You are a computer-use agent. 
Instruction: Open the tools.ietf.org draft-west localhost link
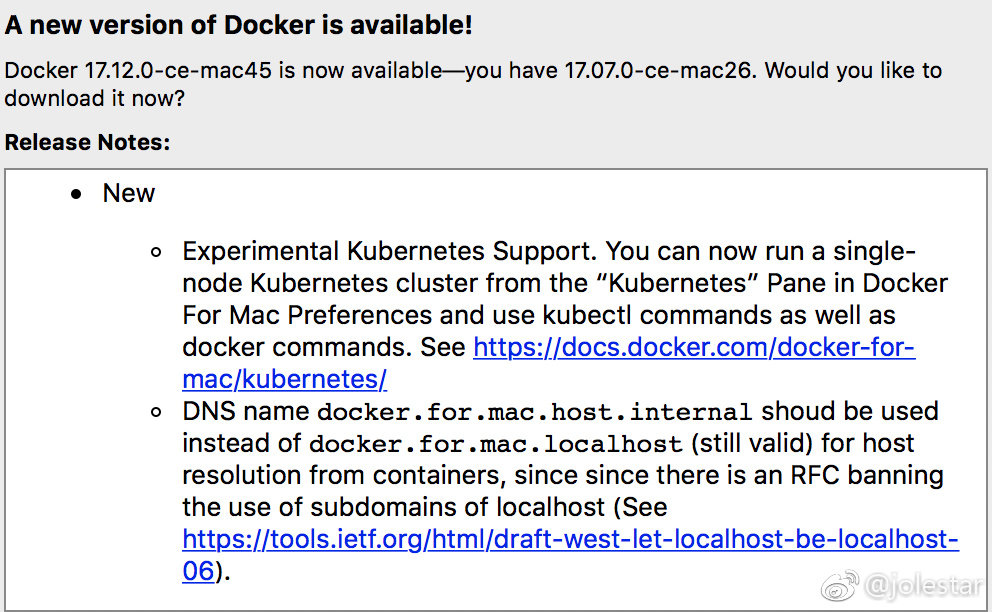tap(571, 539)
